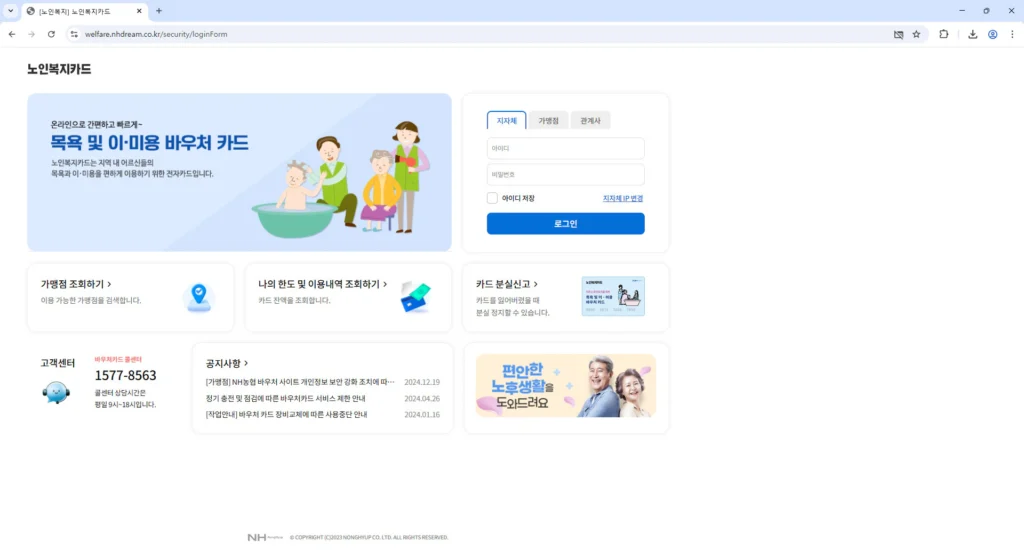Open the extensions puzzle icon
The width and height of the screenshot is (1024, 550).
coord(944,34)
